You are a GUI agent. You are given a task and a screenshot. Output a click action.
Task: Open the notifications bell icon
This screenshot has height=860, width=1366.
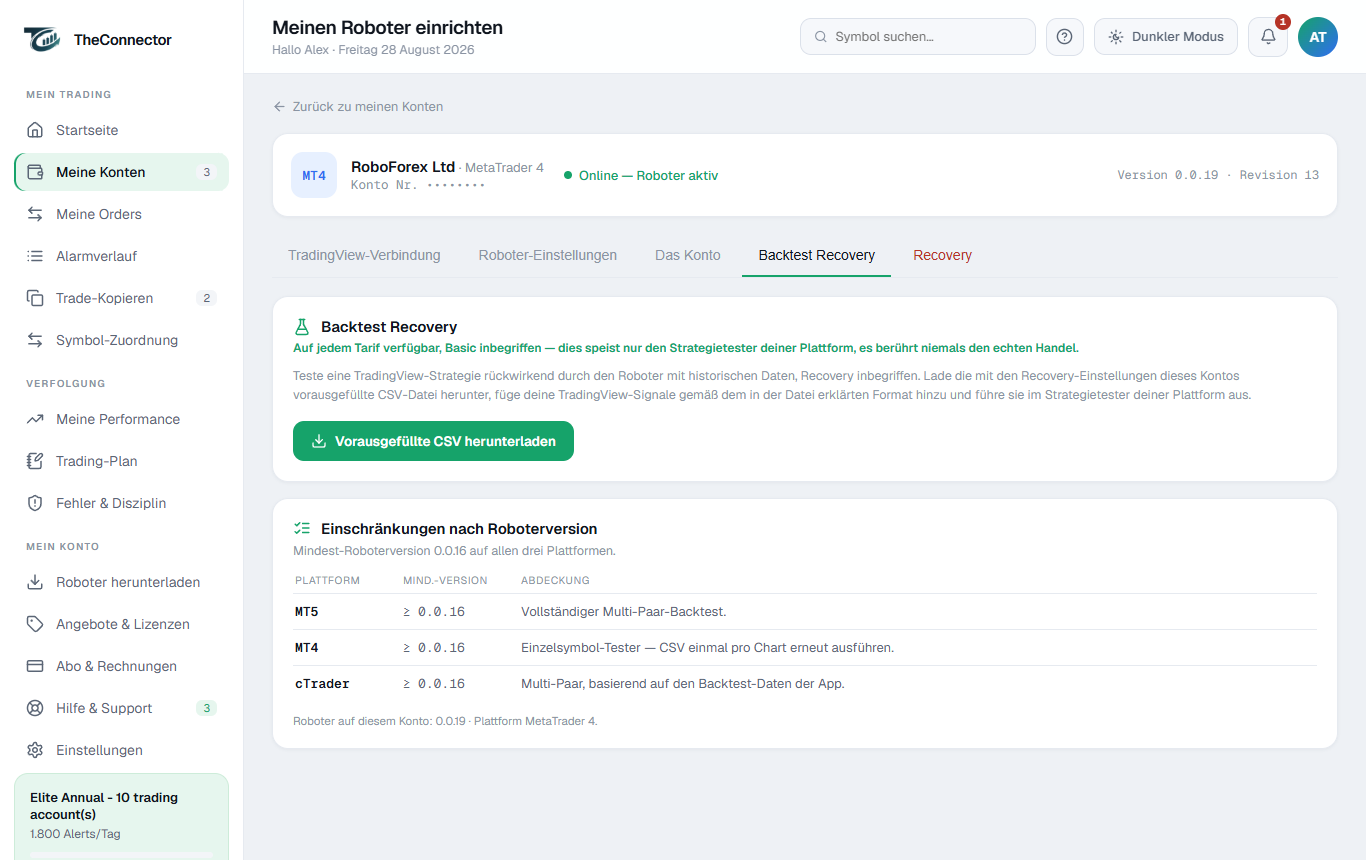pos(1268,37)
